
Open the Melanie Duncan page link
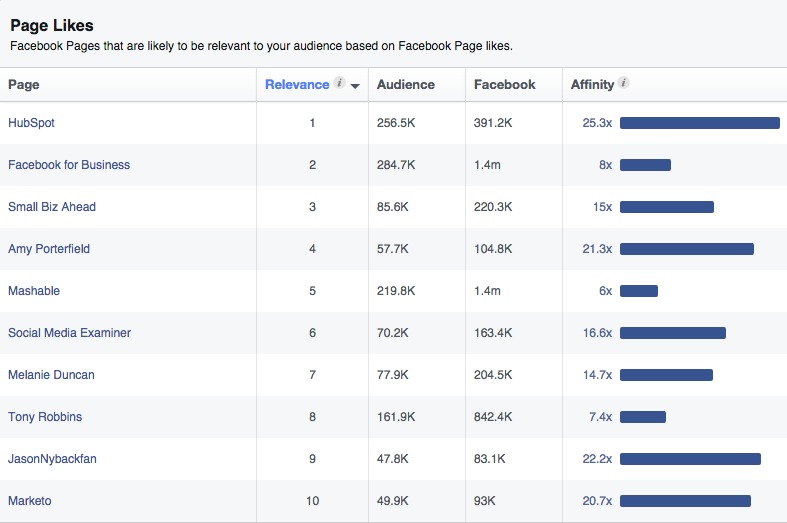pyautogui.click(x=51, y=375)
